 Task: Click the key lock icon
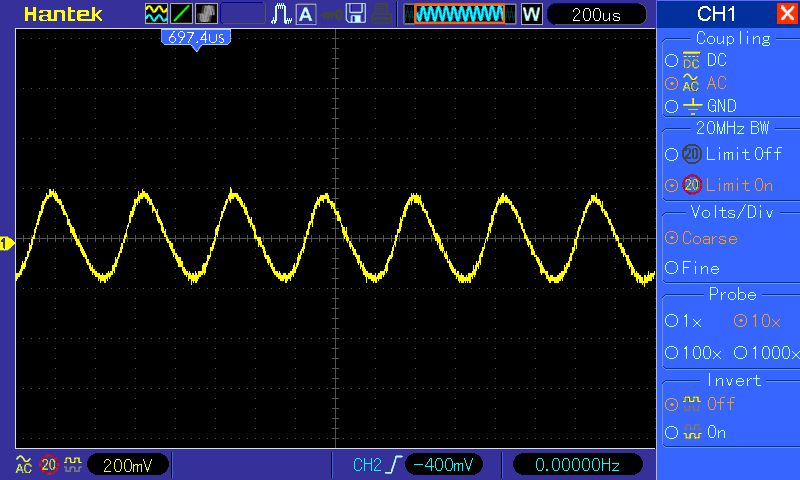click(332, 15)
